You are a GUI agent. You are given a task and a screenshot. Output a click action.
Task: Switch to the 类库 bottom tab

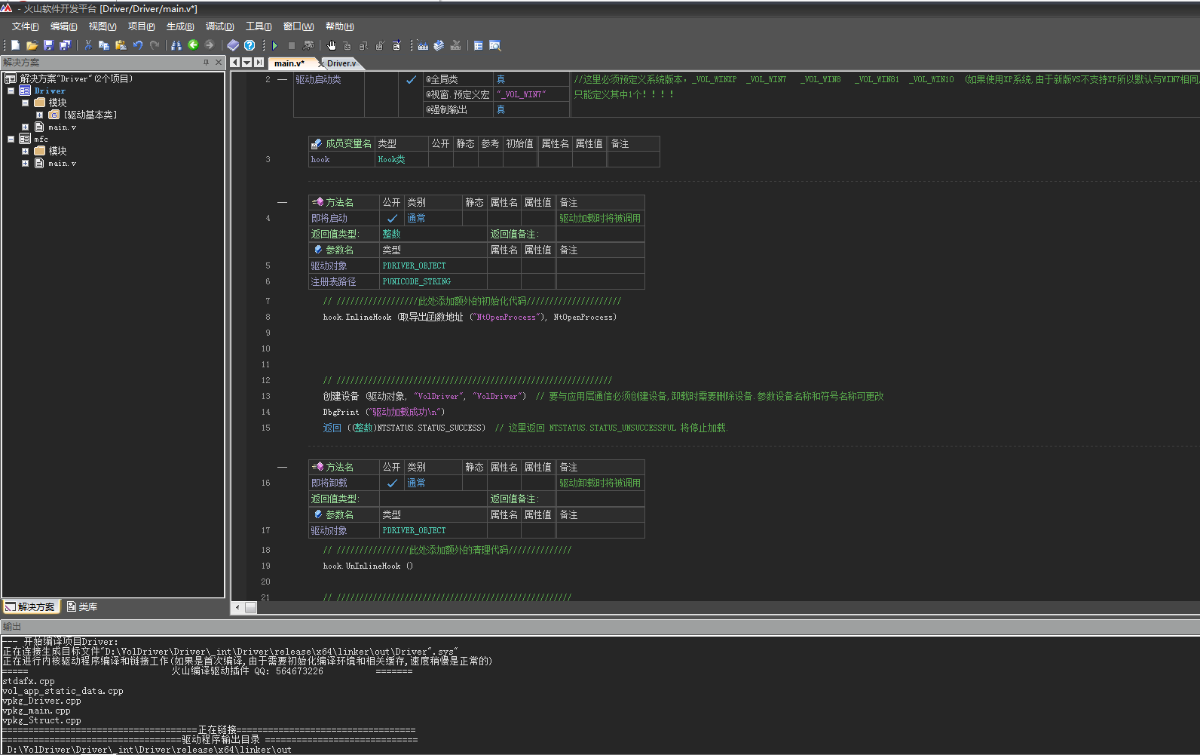82,607
